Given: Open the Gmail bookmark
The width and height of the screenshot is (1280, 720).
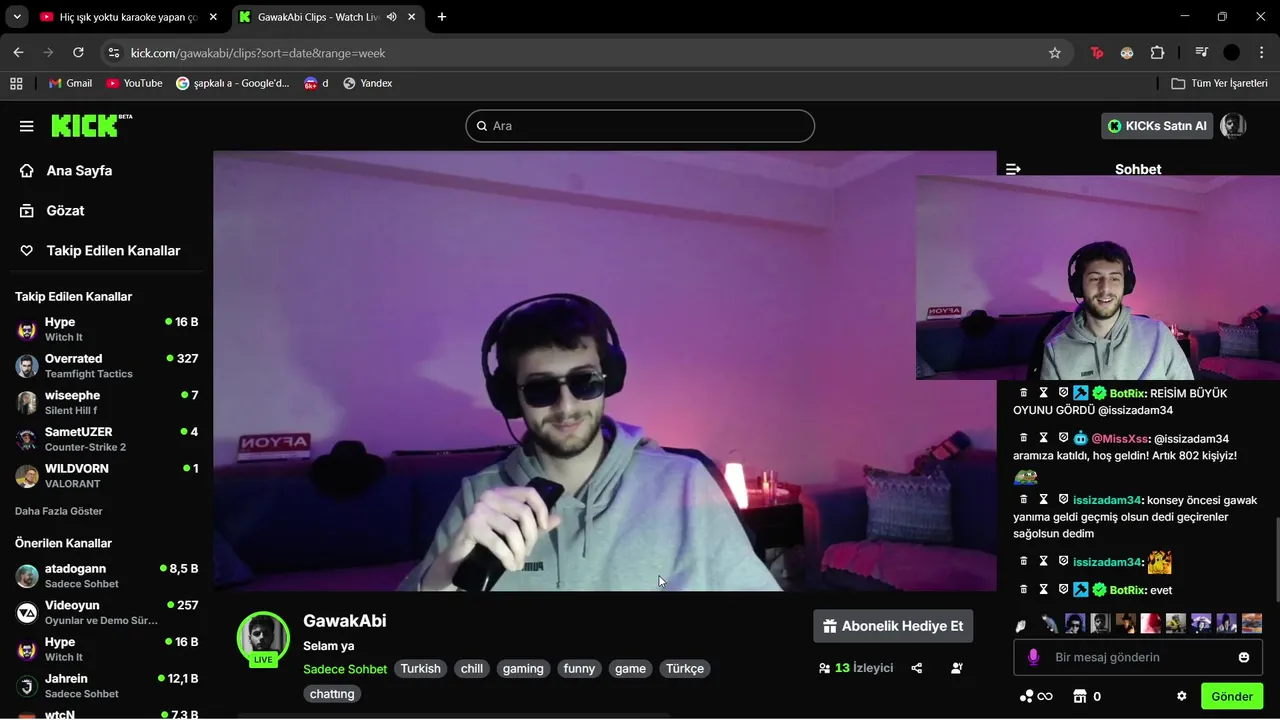Looking at the screenshot, I should click(x=70, y=83).
